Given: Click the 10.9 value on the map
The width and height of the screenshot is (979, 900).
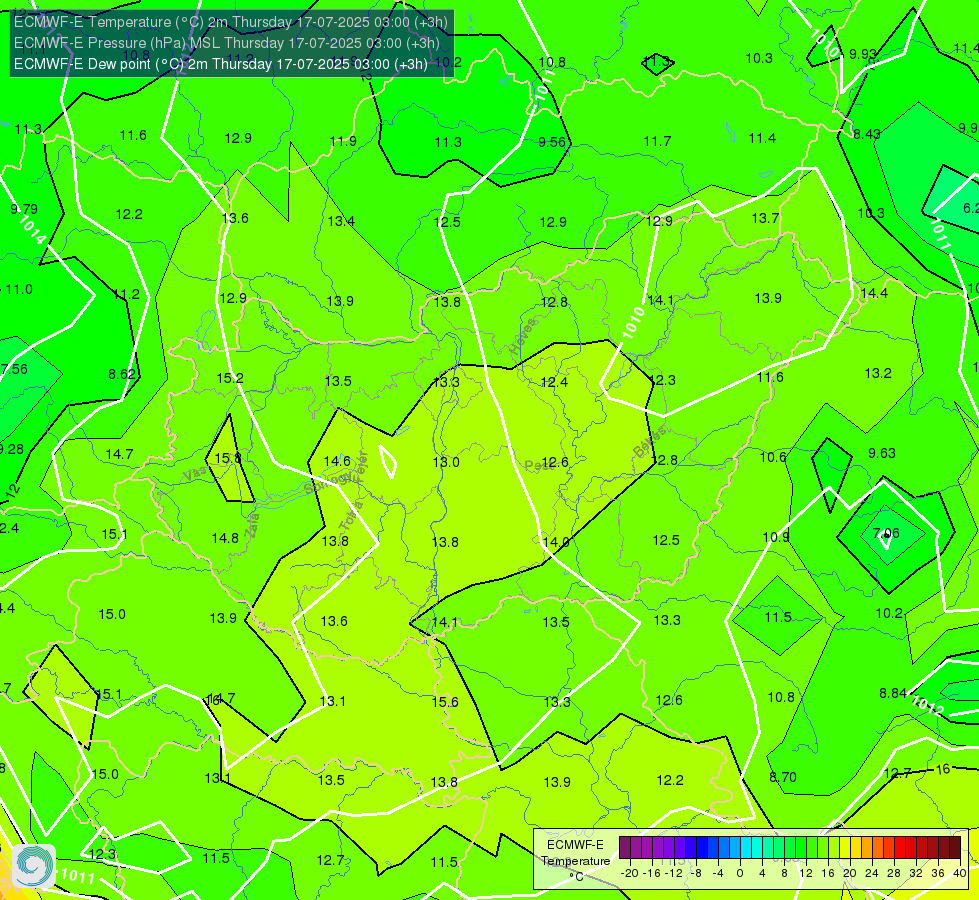Looking at the screenshot, I should (x=776, y=537).
